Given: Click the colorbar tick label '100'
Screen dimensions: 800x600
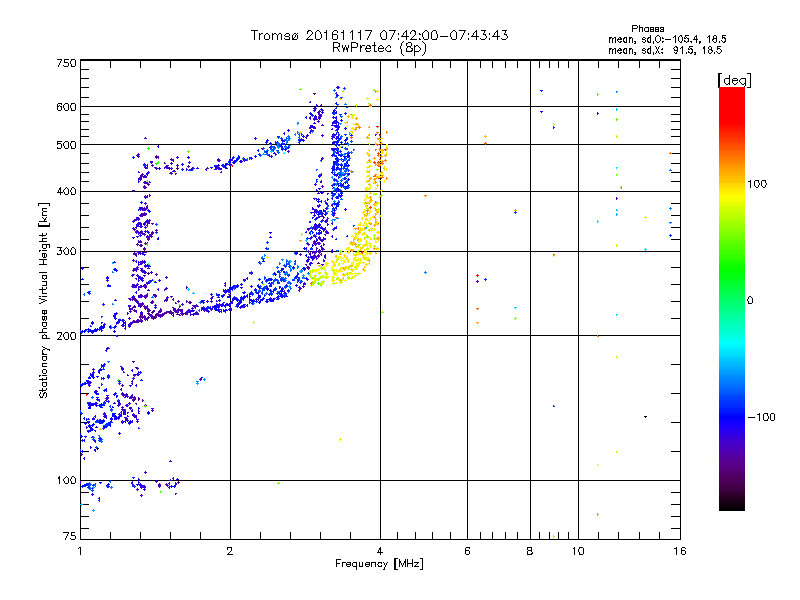Looking at the screenshot, I should [x=757, y=184].
